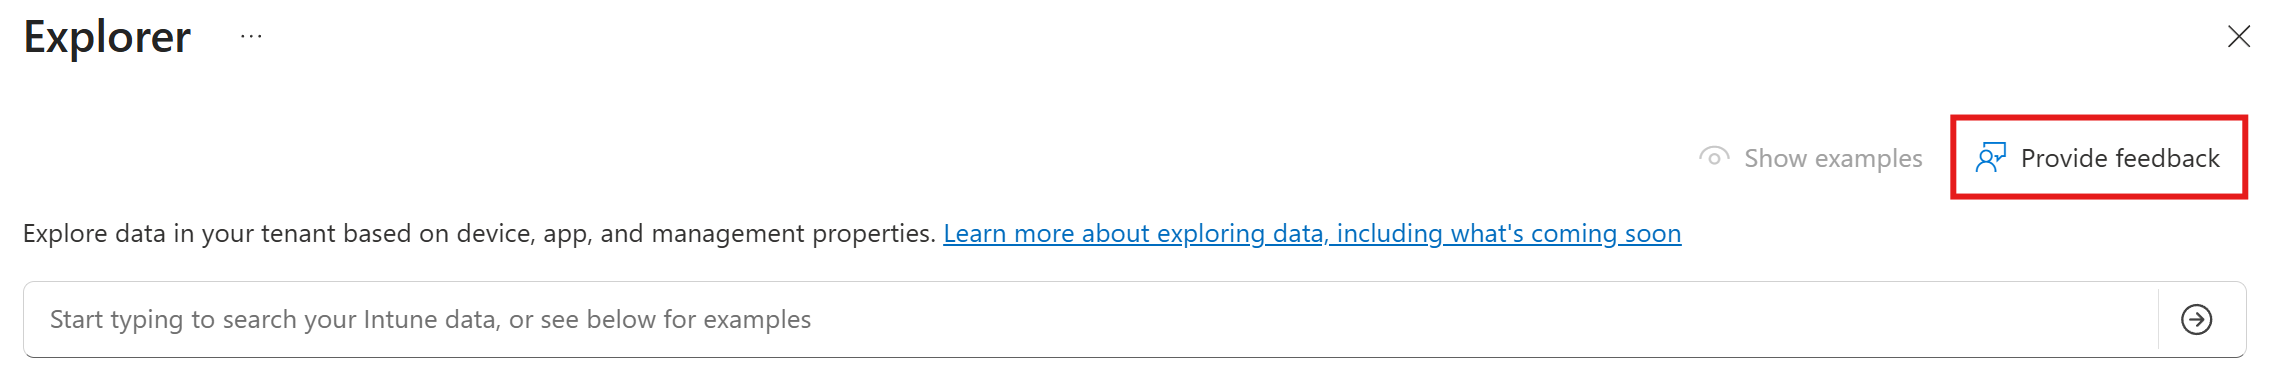This screenshot has width=2275, height=373.
Task: Close the Explorer pane
Action: pyautogui.click(x=2239, y=37)
